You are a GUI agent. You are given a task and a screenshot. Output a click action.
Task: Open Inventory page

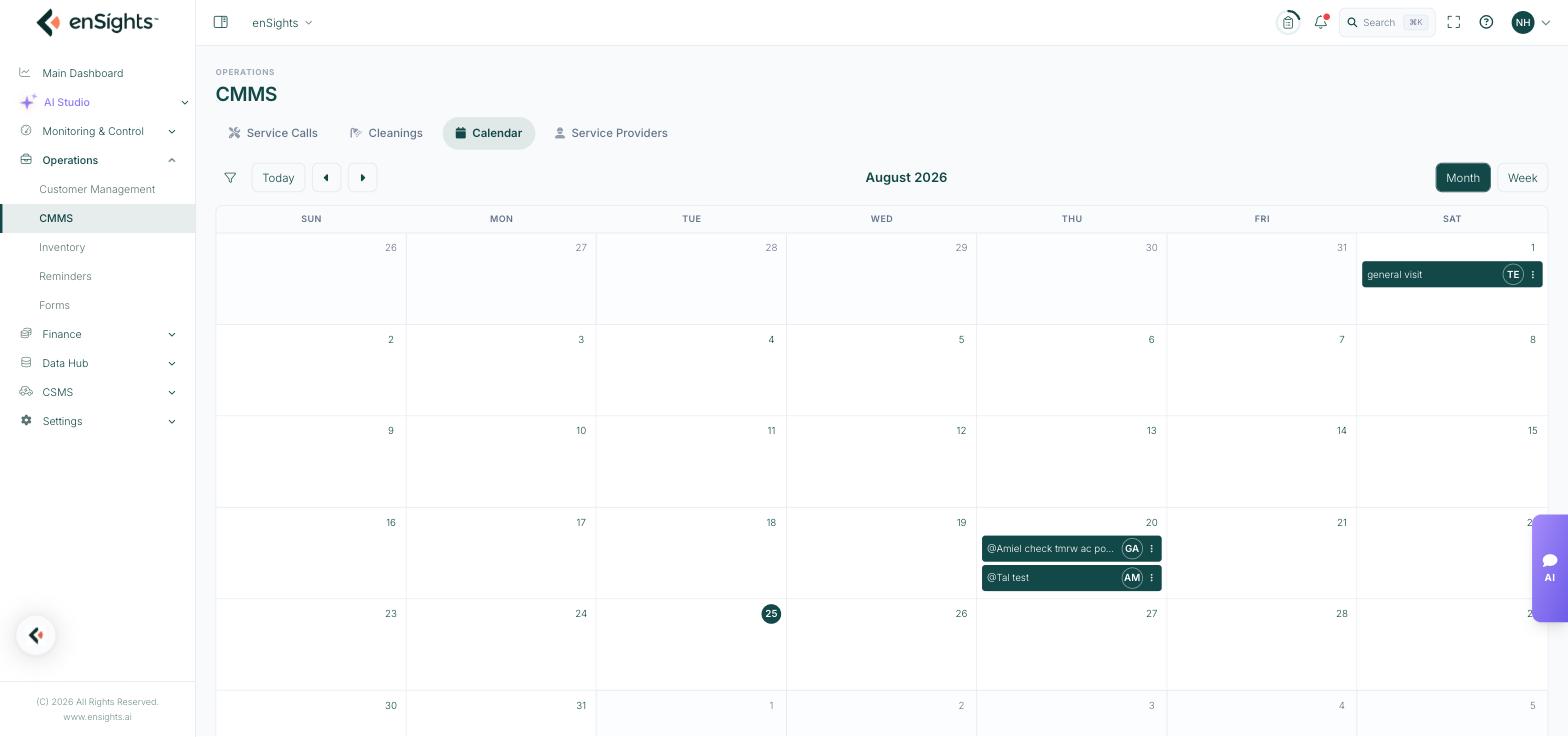coord(62,247)
